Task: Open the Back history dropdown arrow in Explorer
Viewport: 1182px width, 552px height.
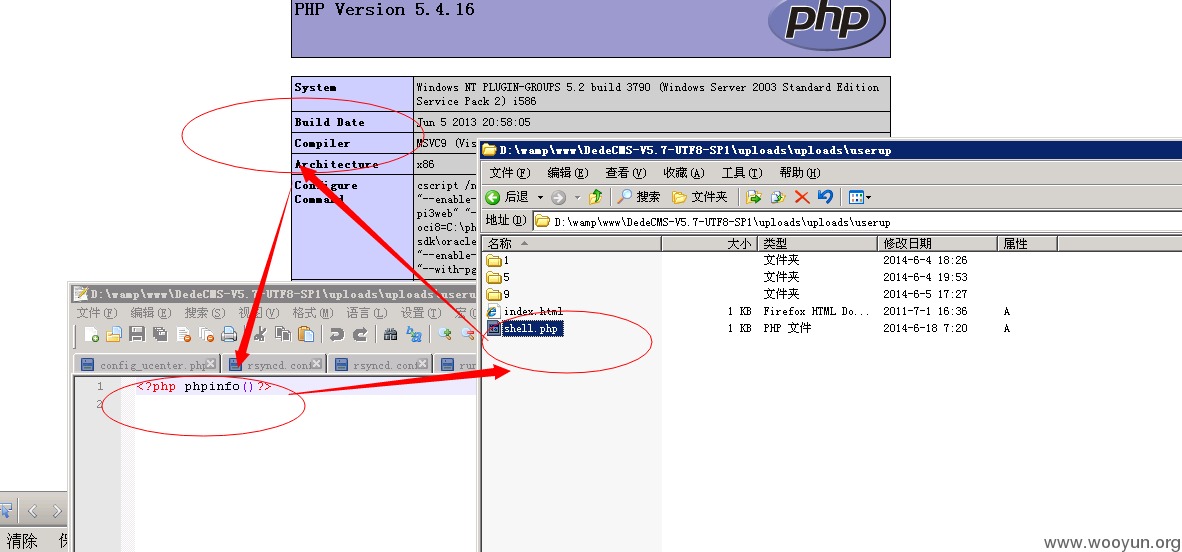Action: [x=540, y=198]
